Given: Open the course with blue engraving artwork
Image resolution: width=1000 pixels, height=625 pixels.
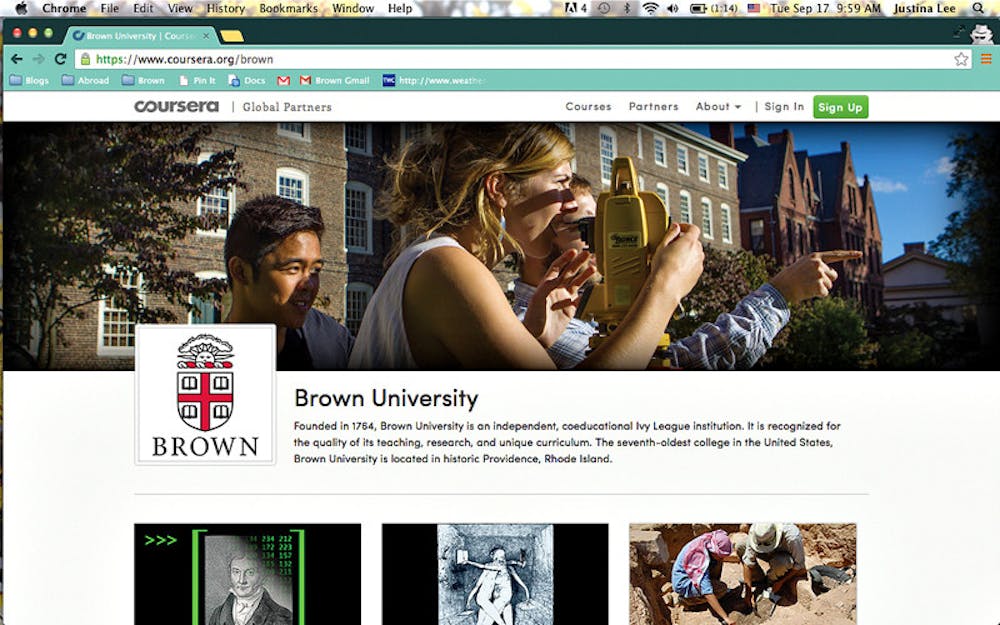Looking at the screenshot, I should 495,574.
